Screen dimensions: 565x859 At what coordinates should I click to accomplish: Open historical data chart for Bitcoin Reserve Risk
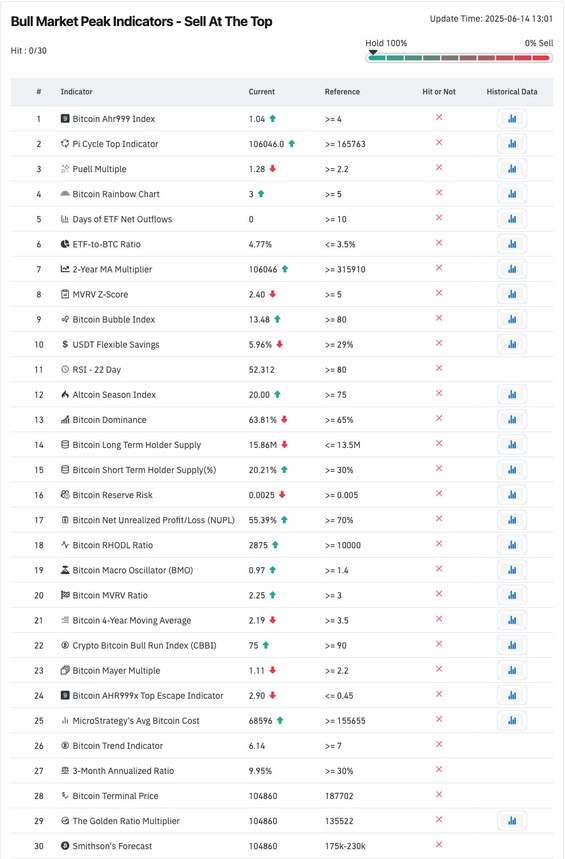(x=512, y=495)
